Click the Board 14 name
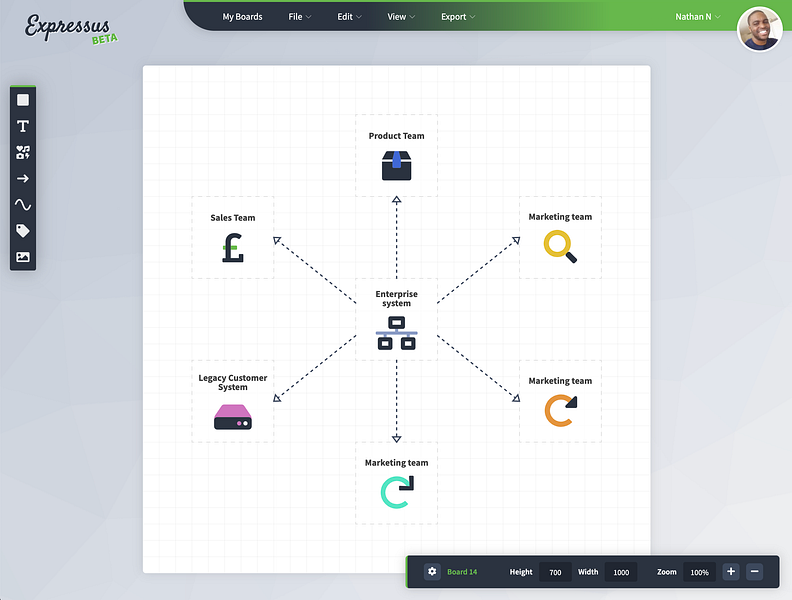792x600 pixels. (462, 572)
